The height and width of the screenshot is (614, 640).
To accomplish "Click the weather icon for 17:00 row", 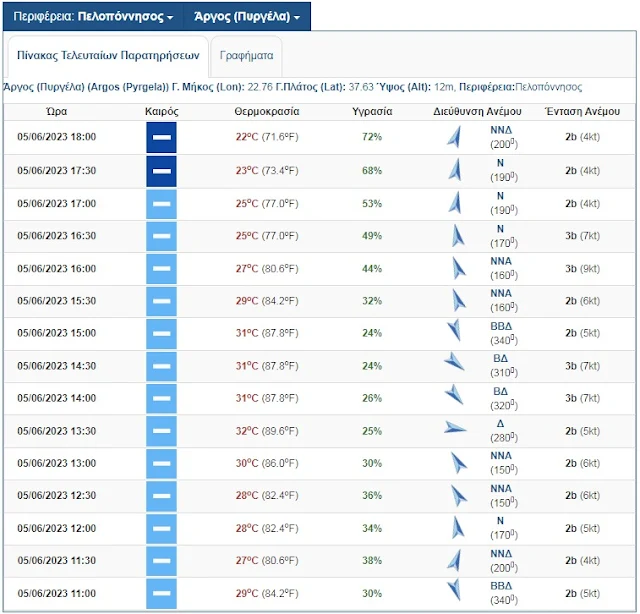I will click(x=162, y=204).
